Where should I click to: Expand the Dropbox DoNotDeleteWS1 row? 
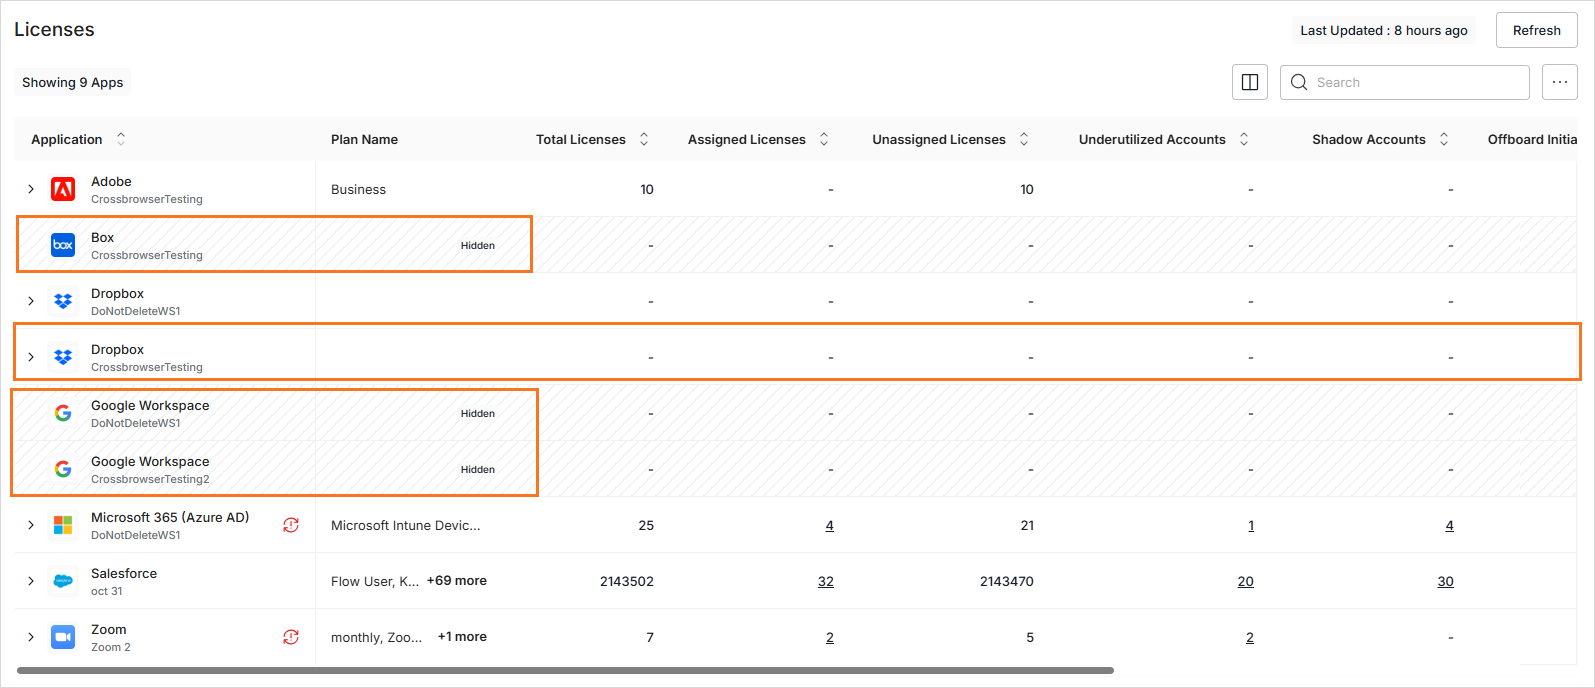click(31, 301)
